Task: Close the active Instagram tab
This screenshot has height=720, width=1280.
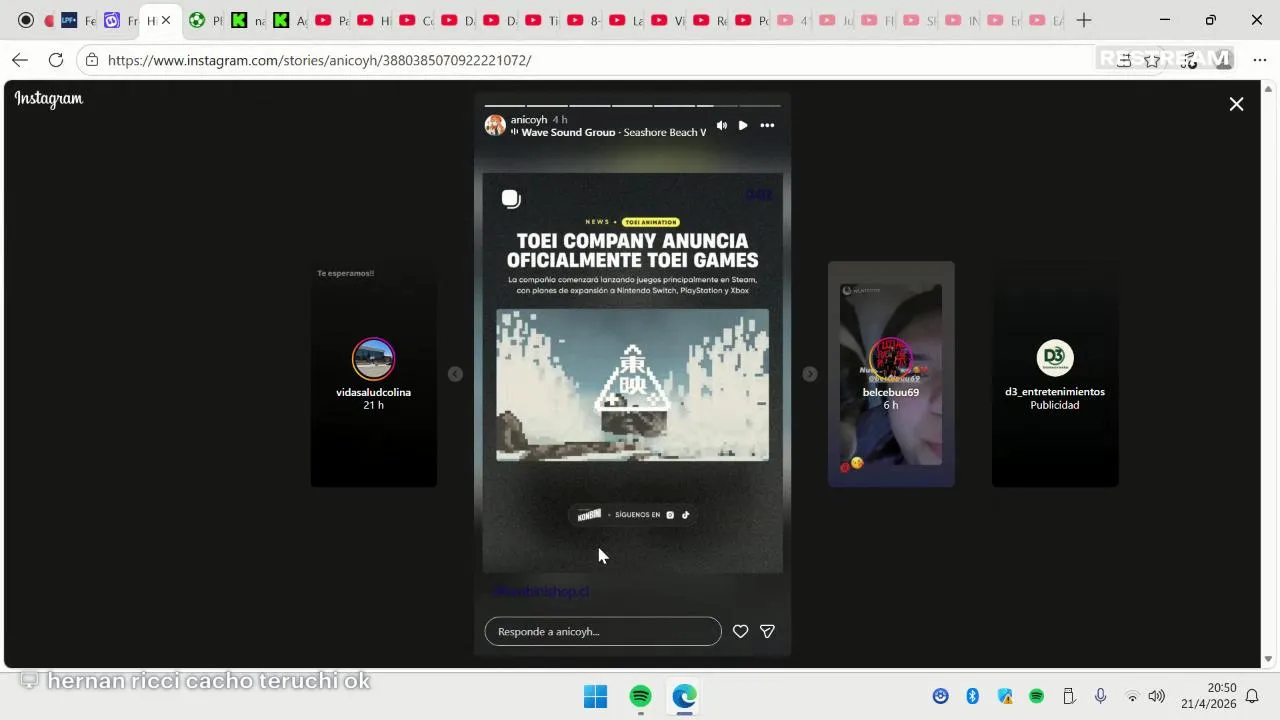Action: pos(166,20)
